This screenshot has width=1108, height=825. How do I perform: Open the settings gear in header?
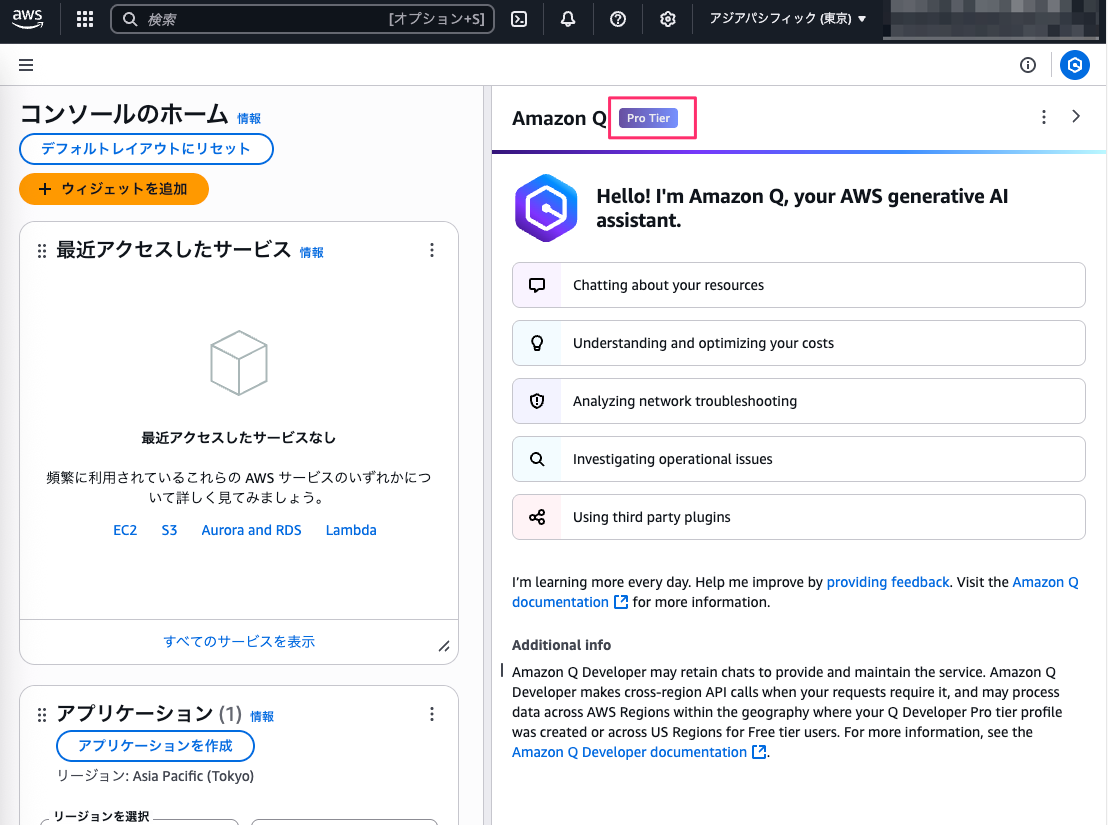[668, 19]
